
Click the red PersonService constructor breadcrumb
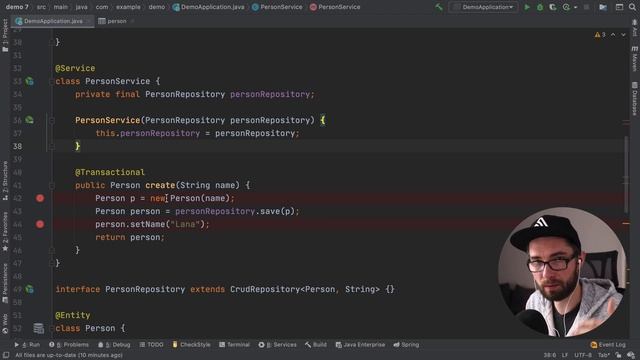[x=335, y=7]
